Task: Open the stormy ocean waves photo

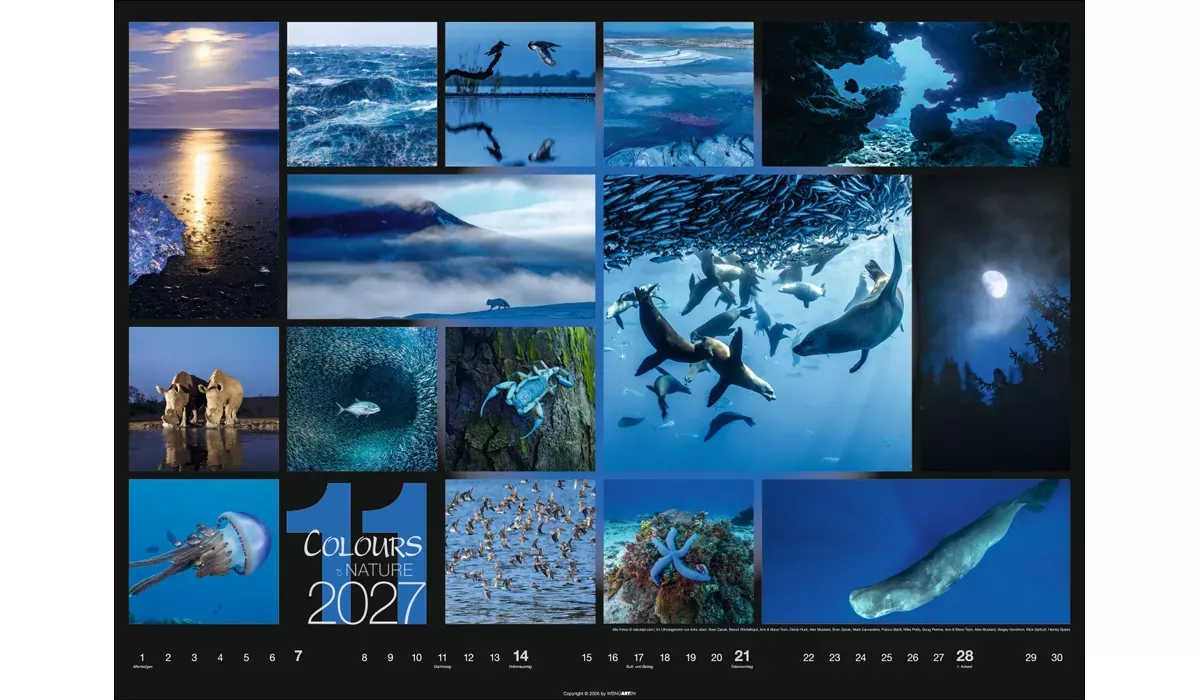Action: (362, 94)
